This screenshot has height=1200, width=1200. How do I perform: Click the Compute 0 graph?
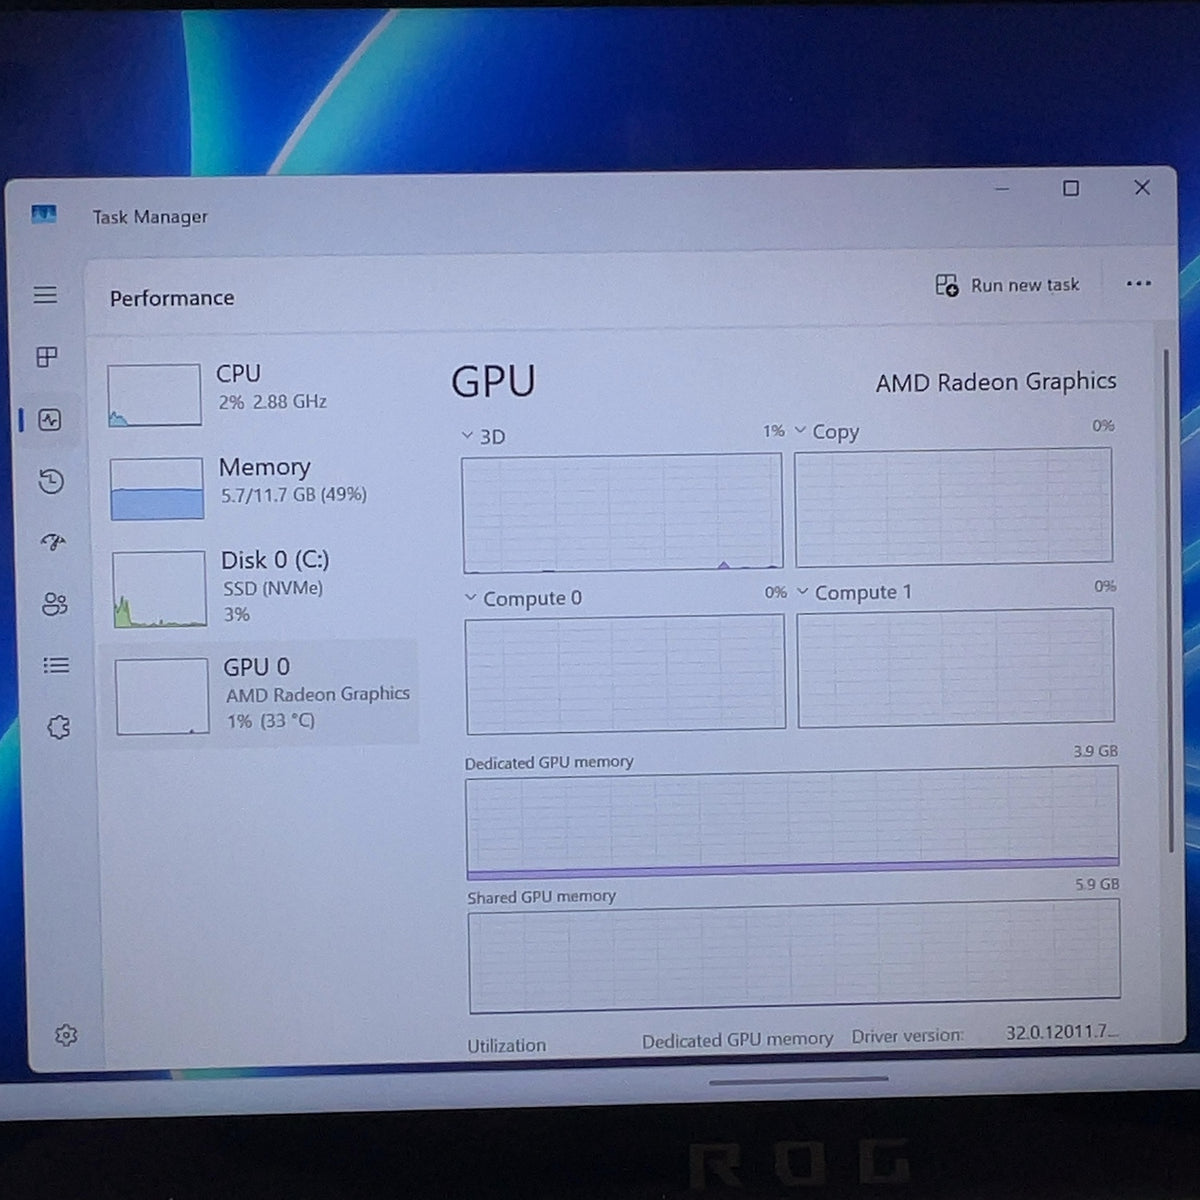[625, 674]
